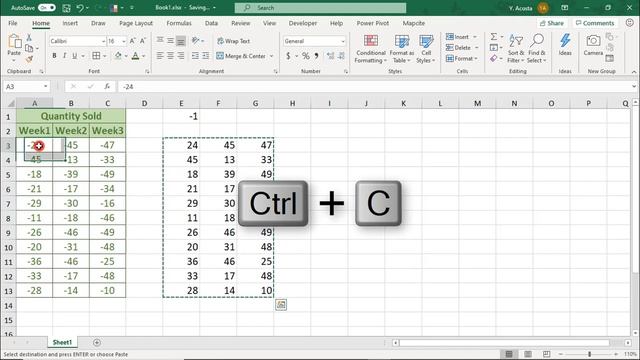
Task: Open the Power Pivot tab
Action: click(373, 23)
